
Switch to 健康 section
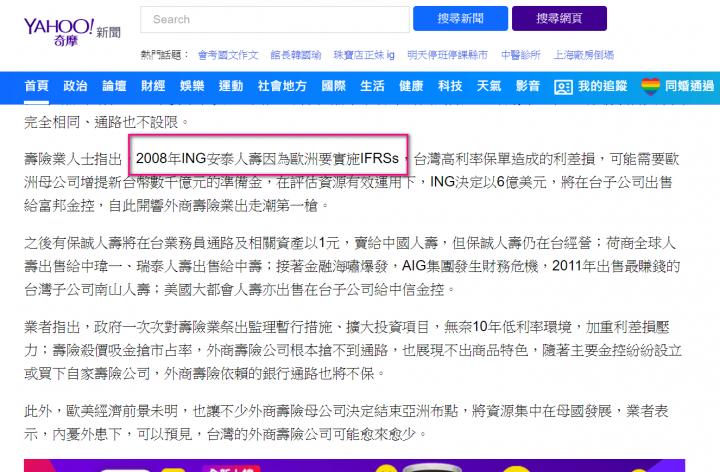[x=411, y=86]
